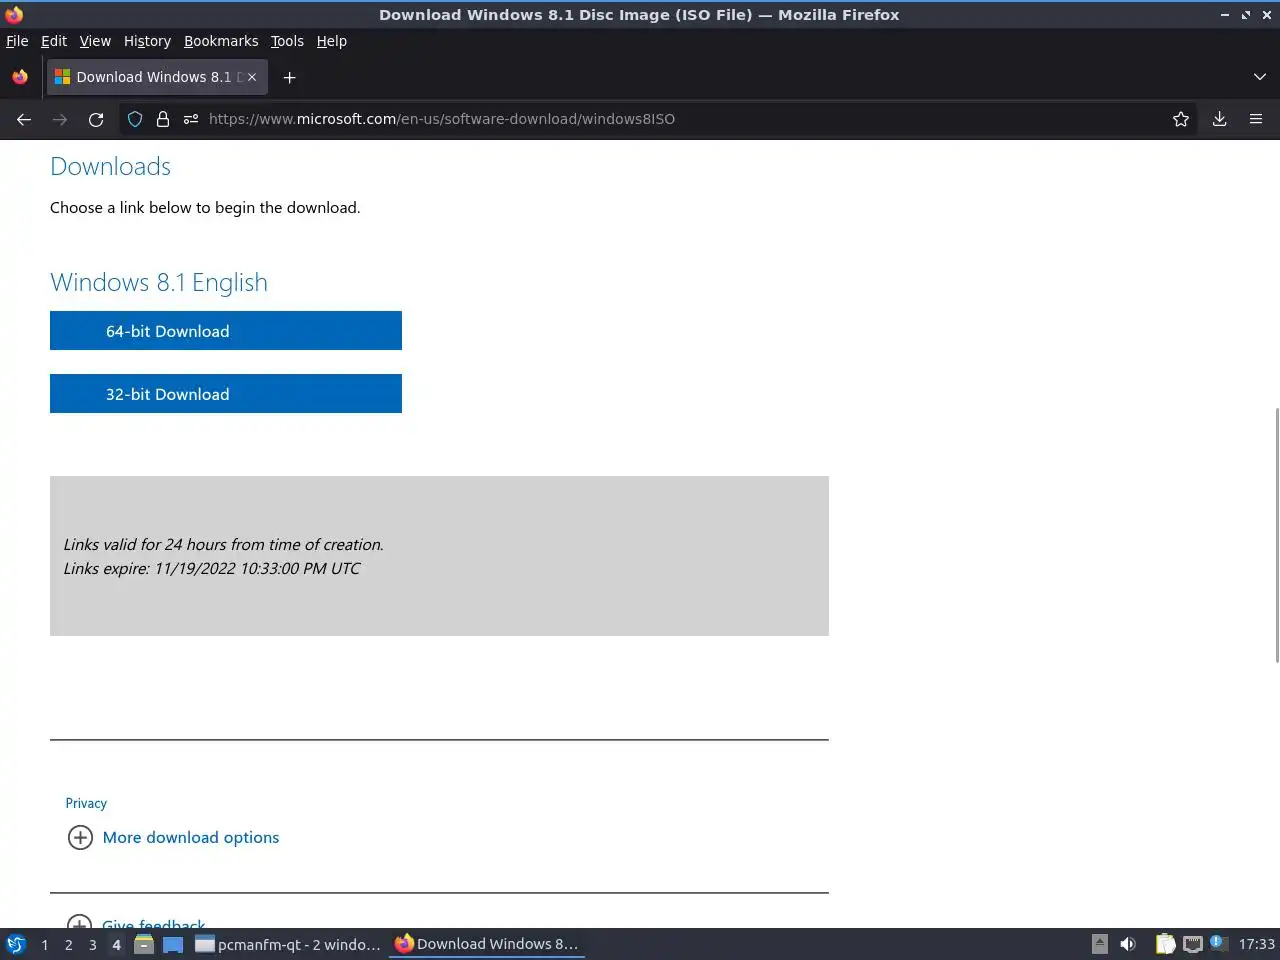Open site permissions icon in address bar
1280x960 pixels.
(x=191, y=119)
